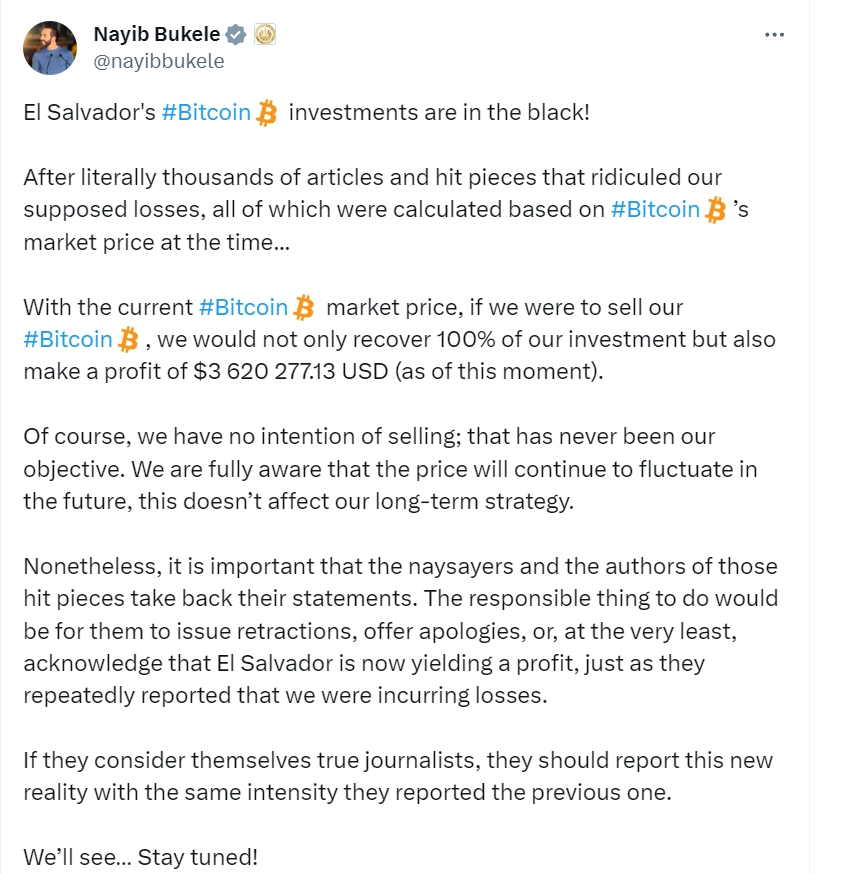Click the #Bitcoin hashtag before ", we would not only"
Screen dimensions: 847x874
click(68, 339)
